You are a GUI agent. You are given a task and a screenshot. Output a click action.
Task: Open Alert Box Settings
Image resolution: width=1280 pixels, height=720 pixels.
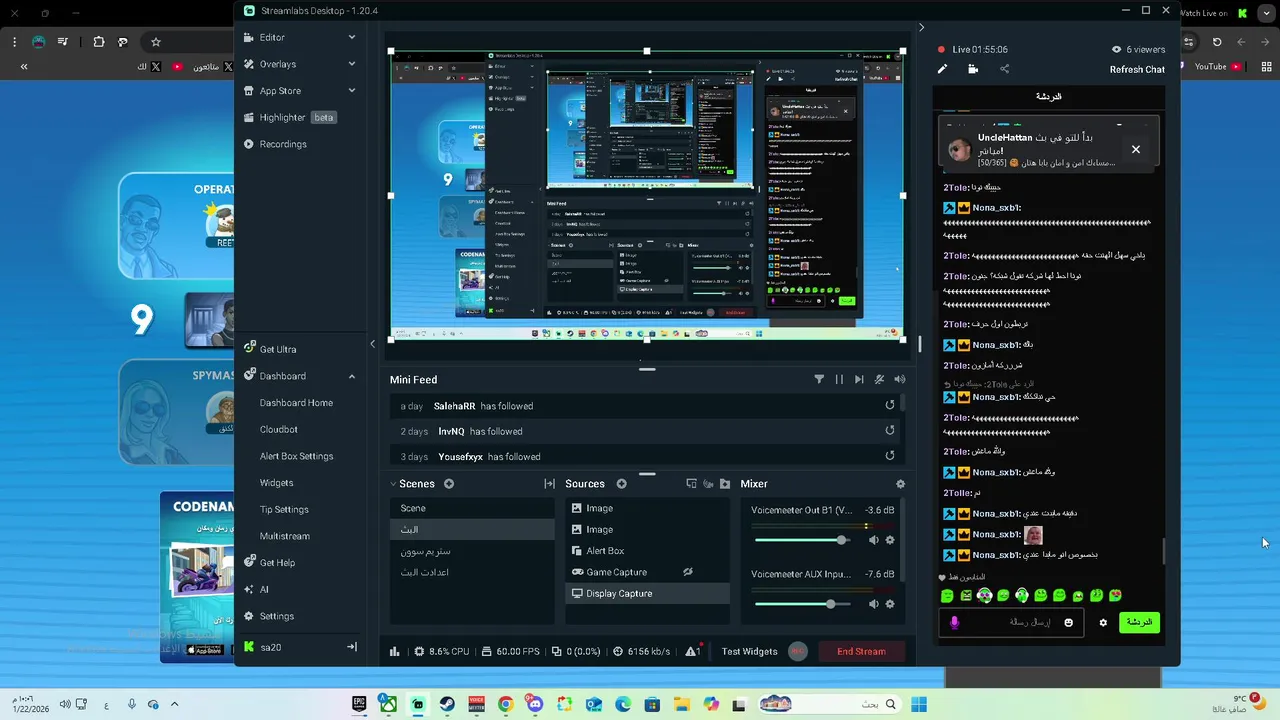point(296,456)
